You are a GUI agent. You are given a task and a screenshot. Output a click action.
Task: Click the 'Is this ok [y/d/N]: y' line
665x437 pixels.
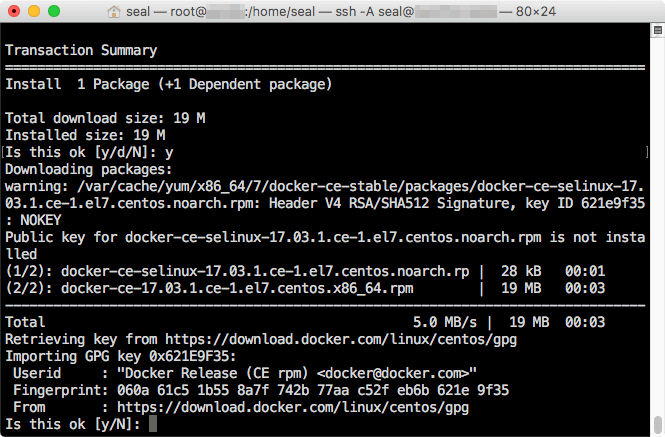click(x=90, y=152)
